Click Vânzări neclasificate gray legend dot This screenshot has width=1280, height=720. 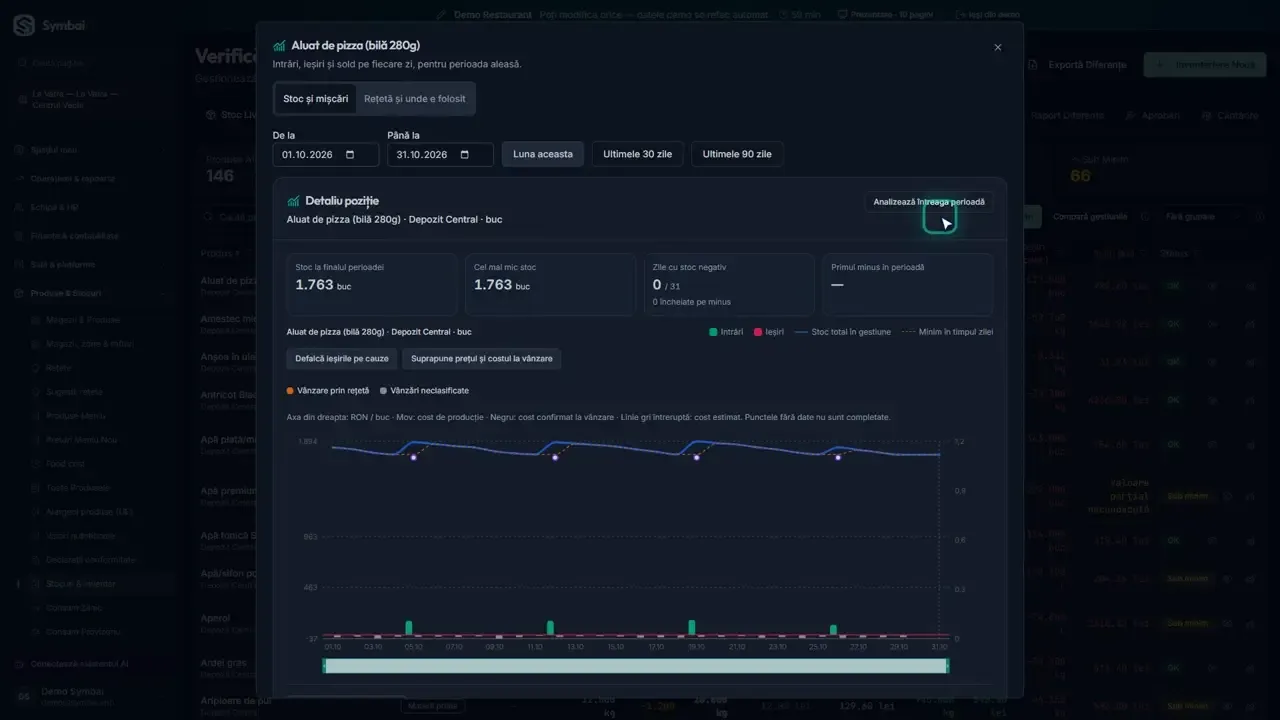pos(383,390)
